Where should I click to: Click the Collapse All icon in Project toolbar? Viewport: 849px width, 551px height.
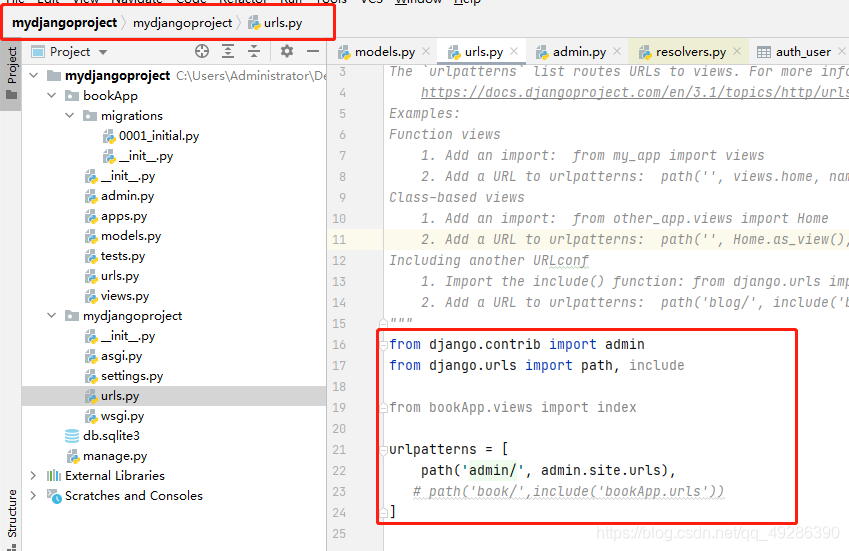254,51
